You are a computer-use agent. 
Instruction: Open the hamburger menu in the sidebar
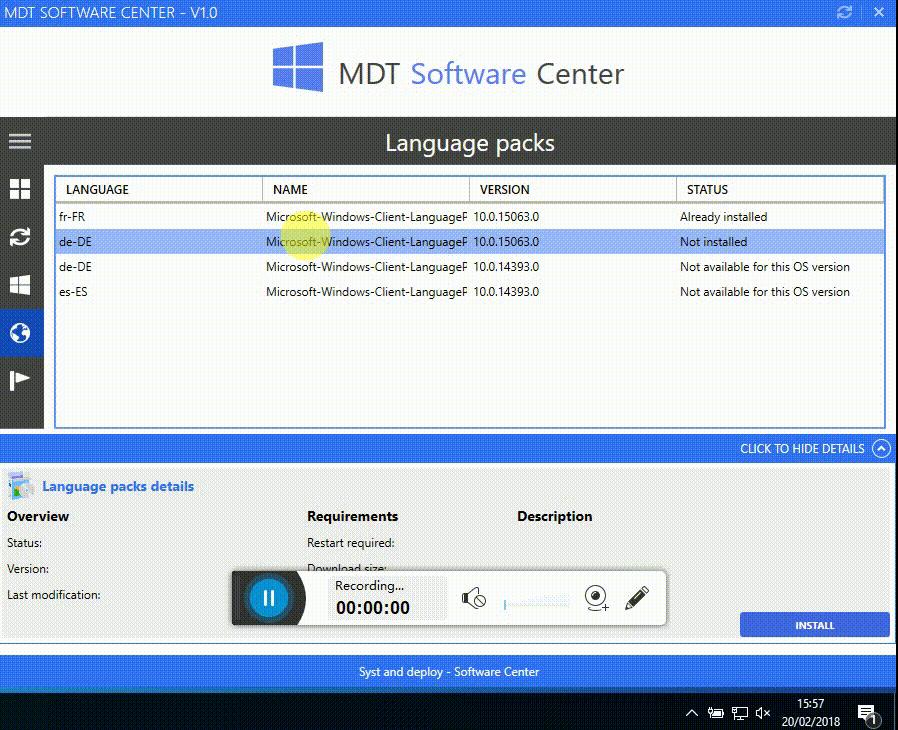(20, 141)
